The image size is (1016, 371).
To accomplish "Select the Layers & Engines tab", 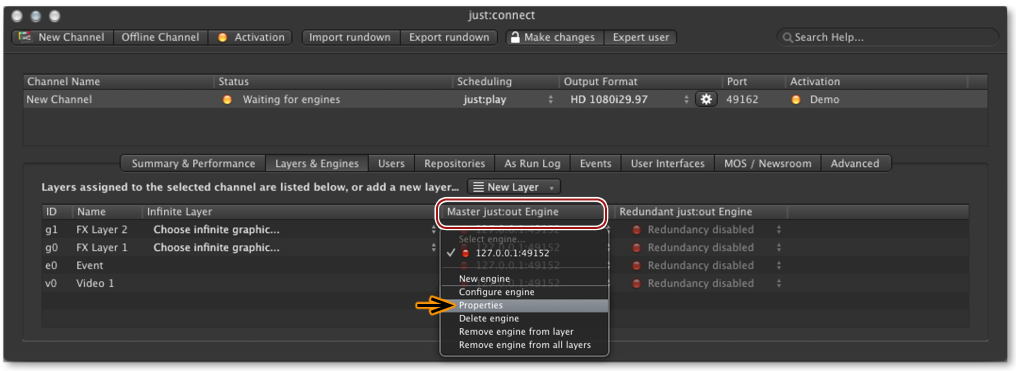I will point(317,164).
